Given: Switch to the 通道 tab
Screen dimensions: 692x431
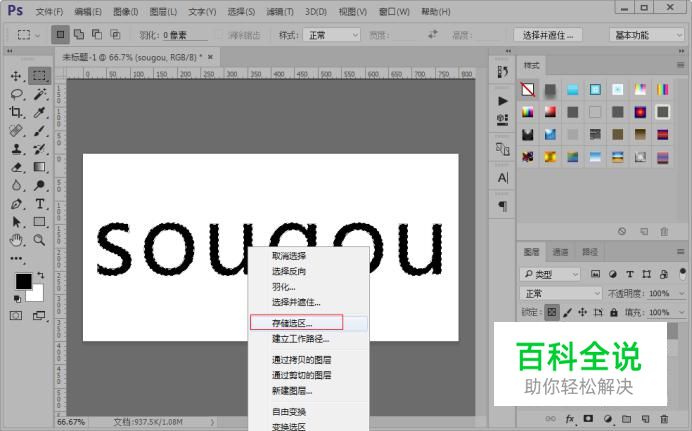Looking at the screenshot, I should [x=560, y=252].
